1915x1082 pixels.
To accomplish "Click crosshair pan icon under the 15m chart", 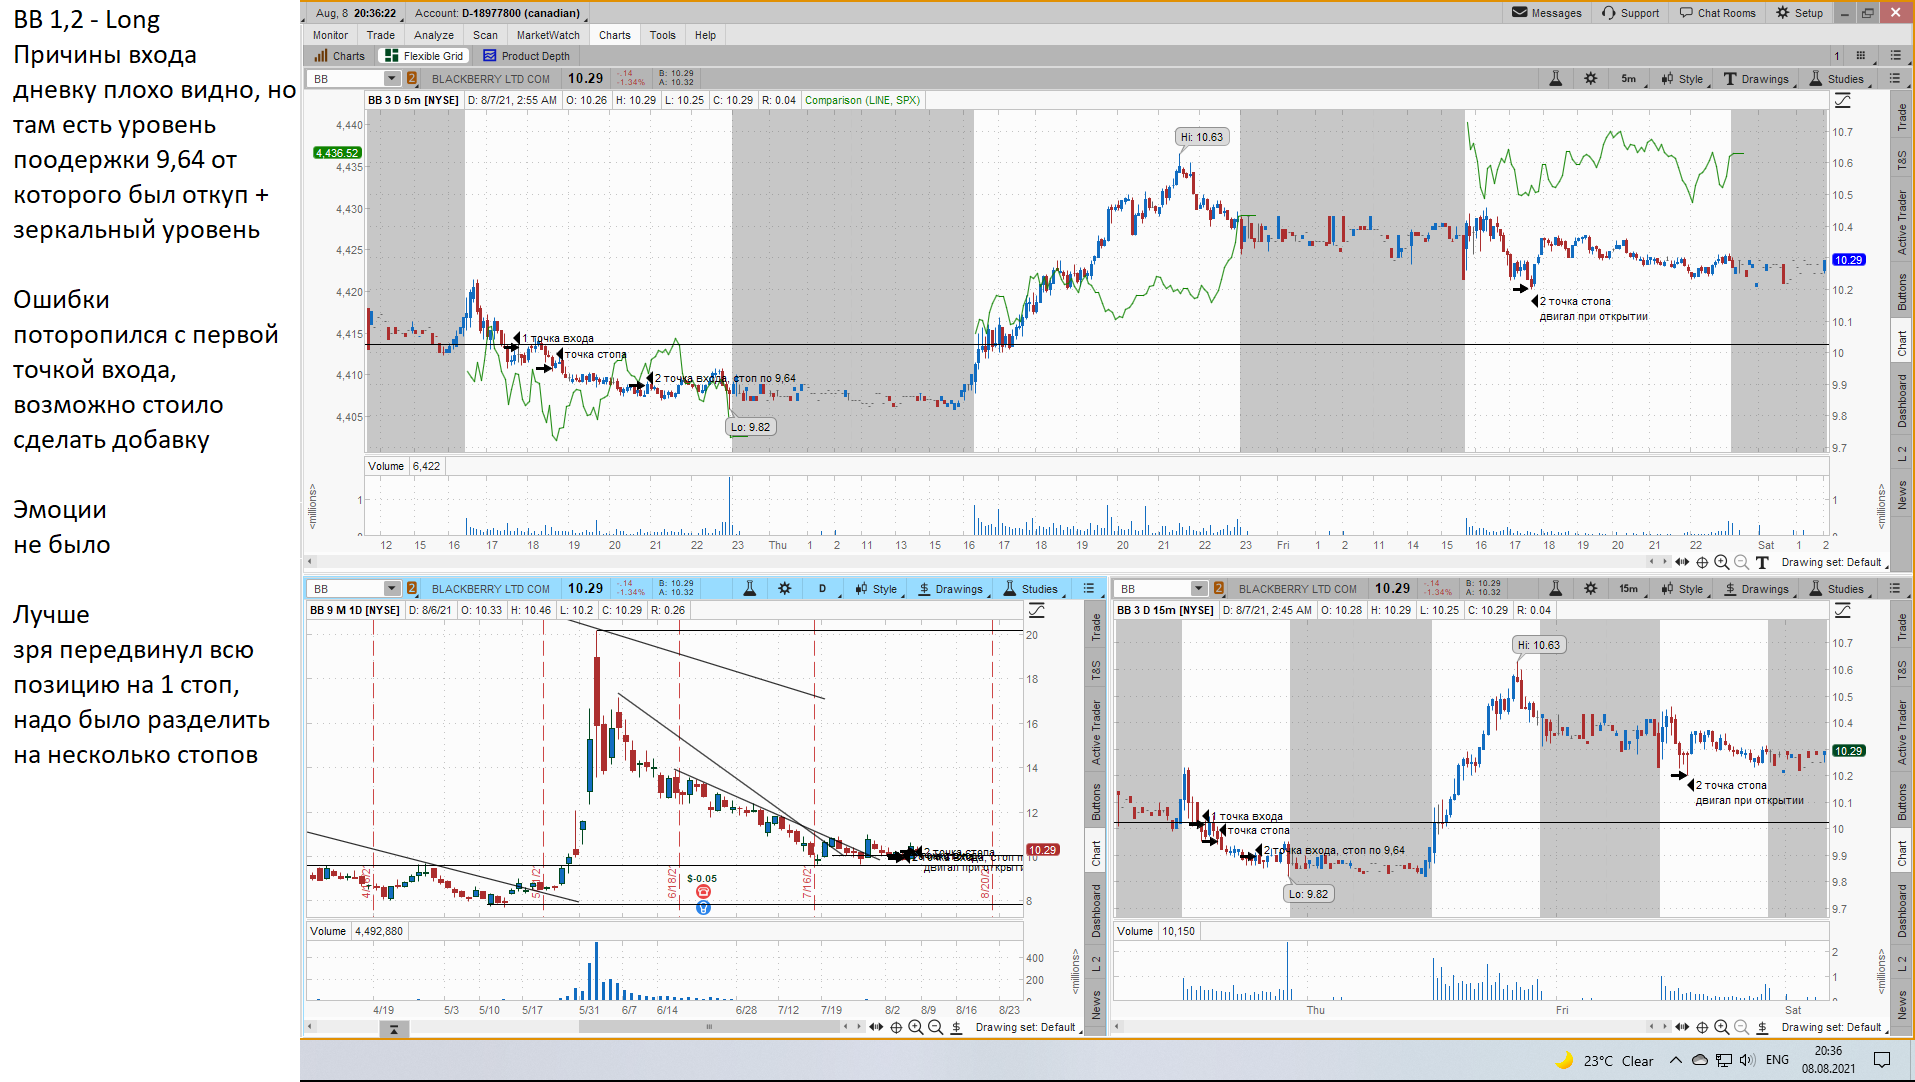I will pyautogui.click(x=1702, y=1027).
